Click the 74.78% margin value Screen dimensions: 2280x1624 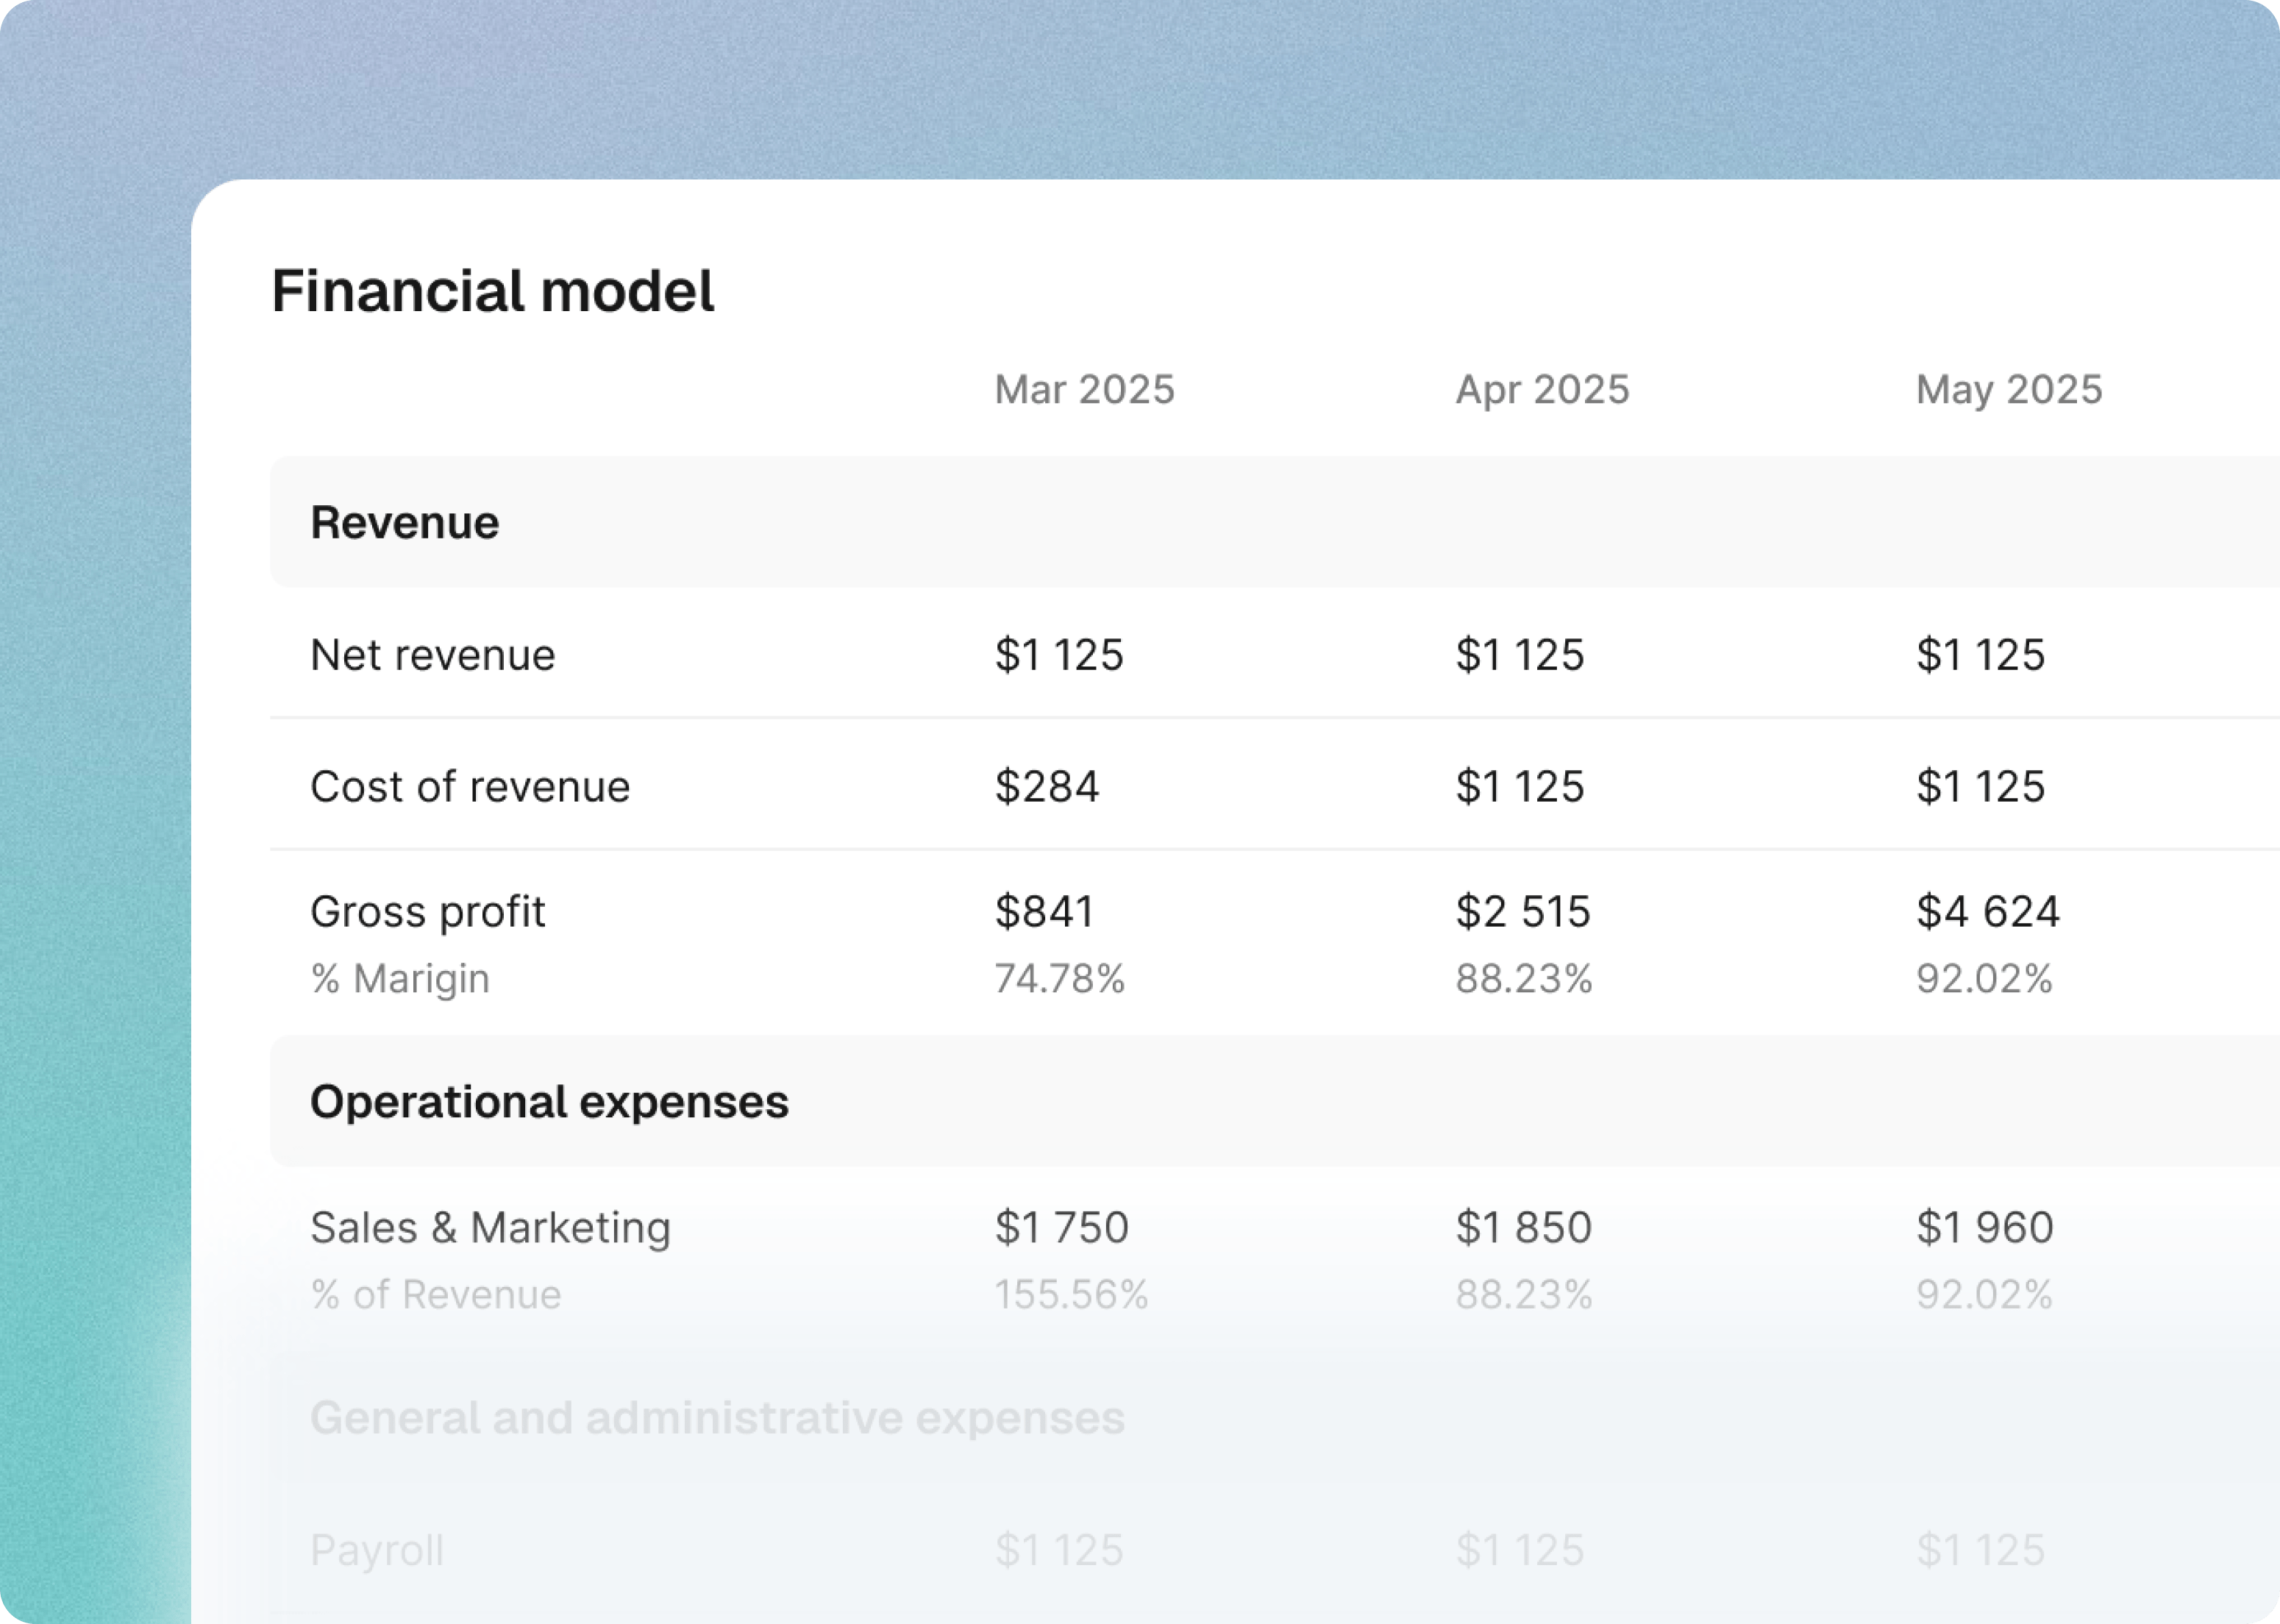1059,978
